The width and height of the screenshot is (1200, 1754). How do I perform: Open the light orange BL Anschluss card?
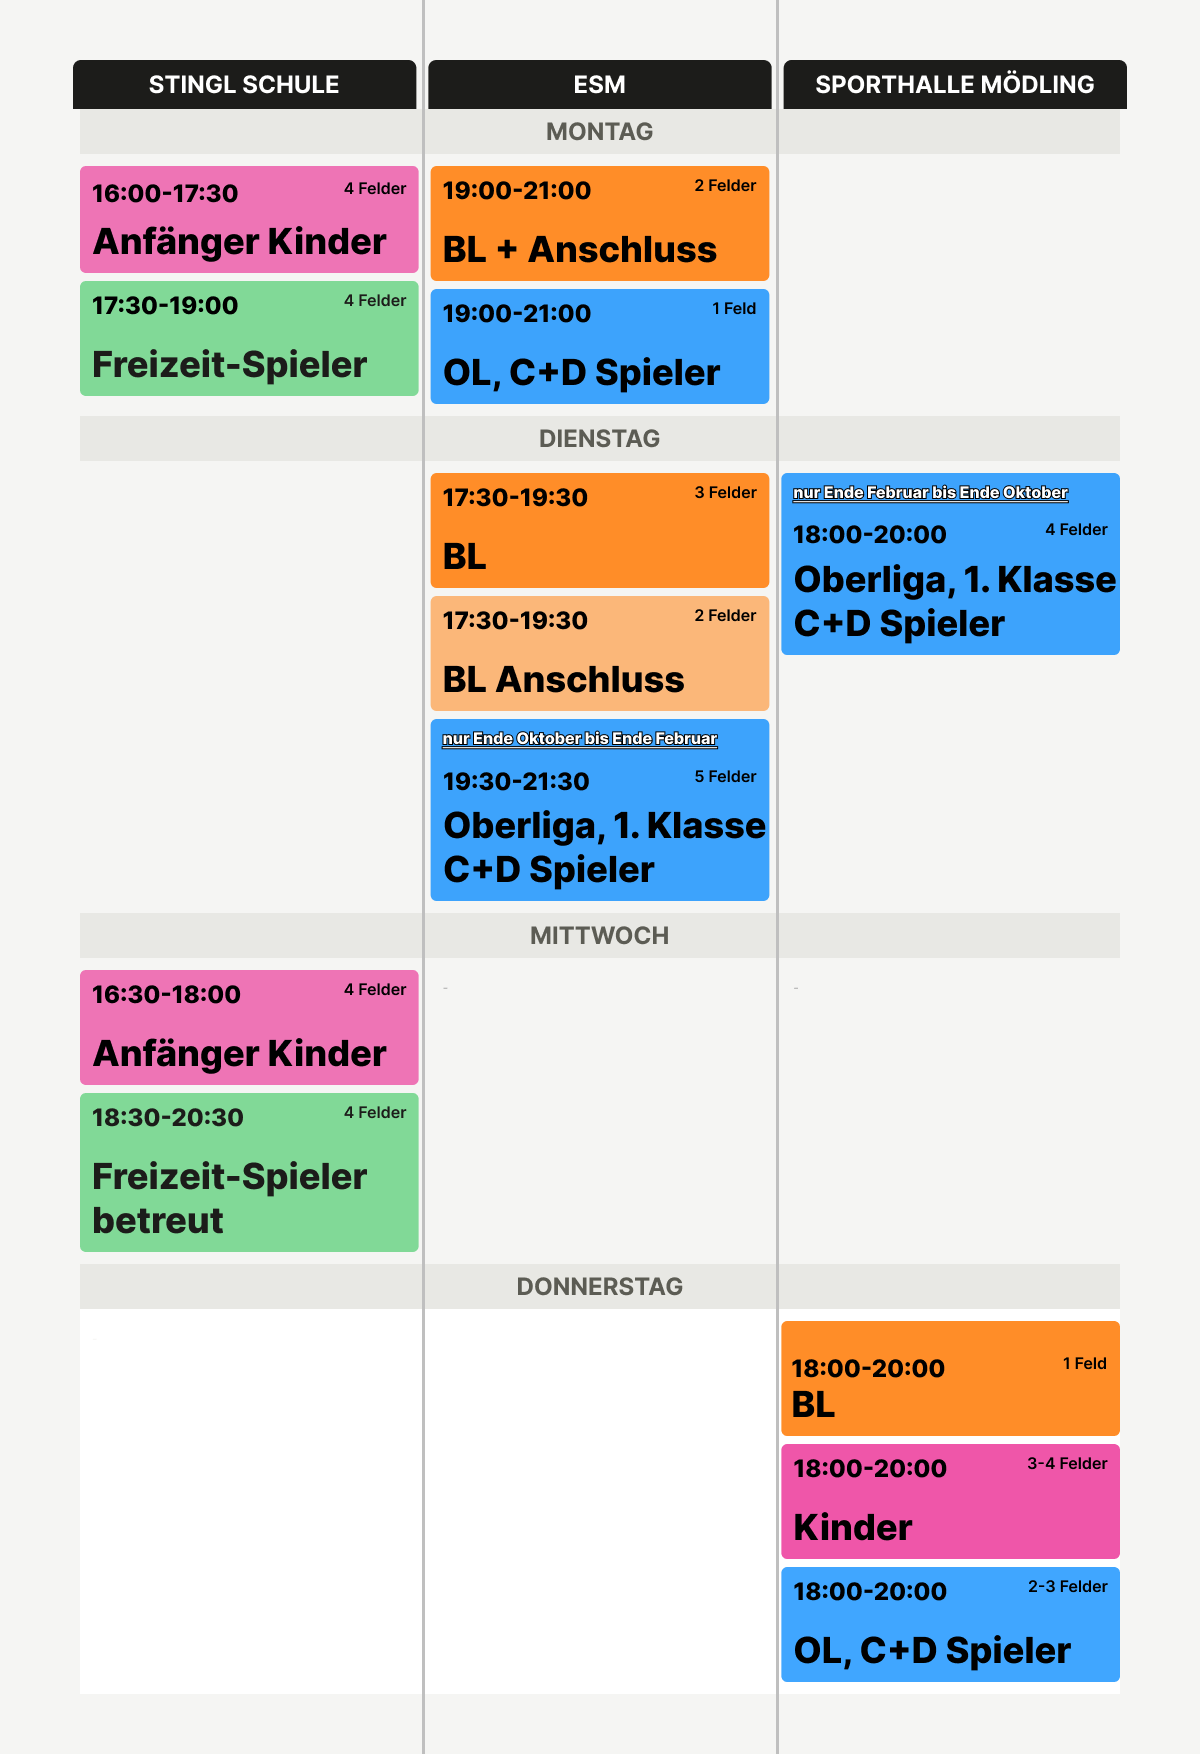coord(600,653)
